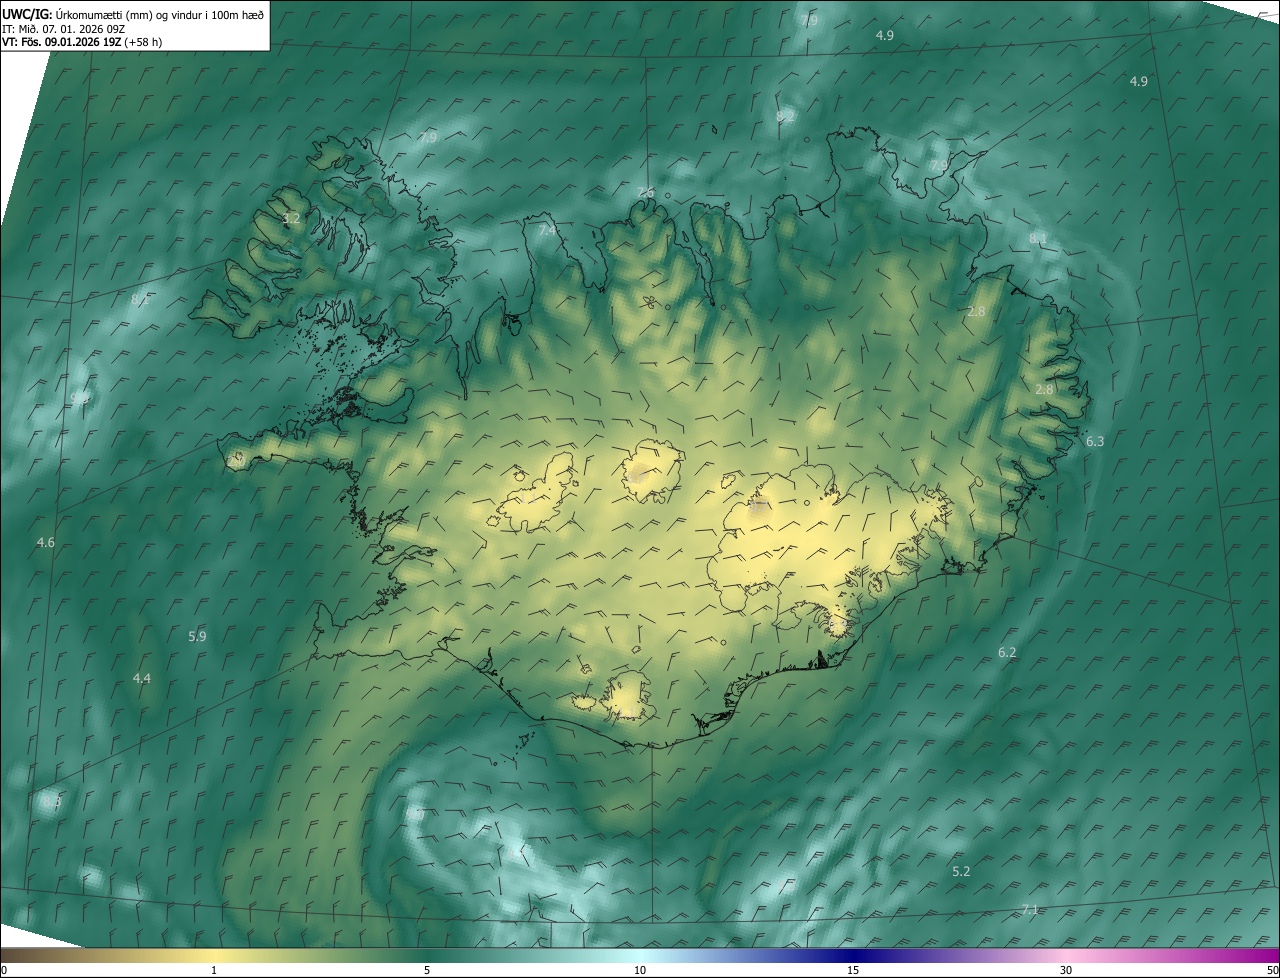
Task: Pick the 3.2 value label over Westfjords
Action: coord(291,218)
